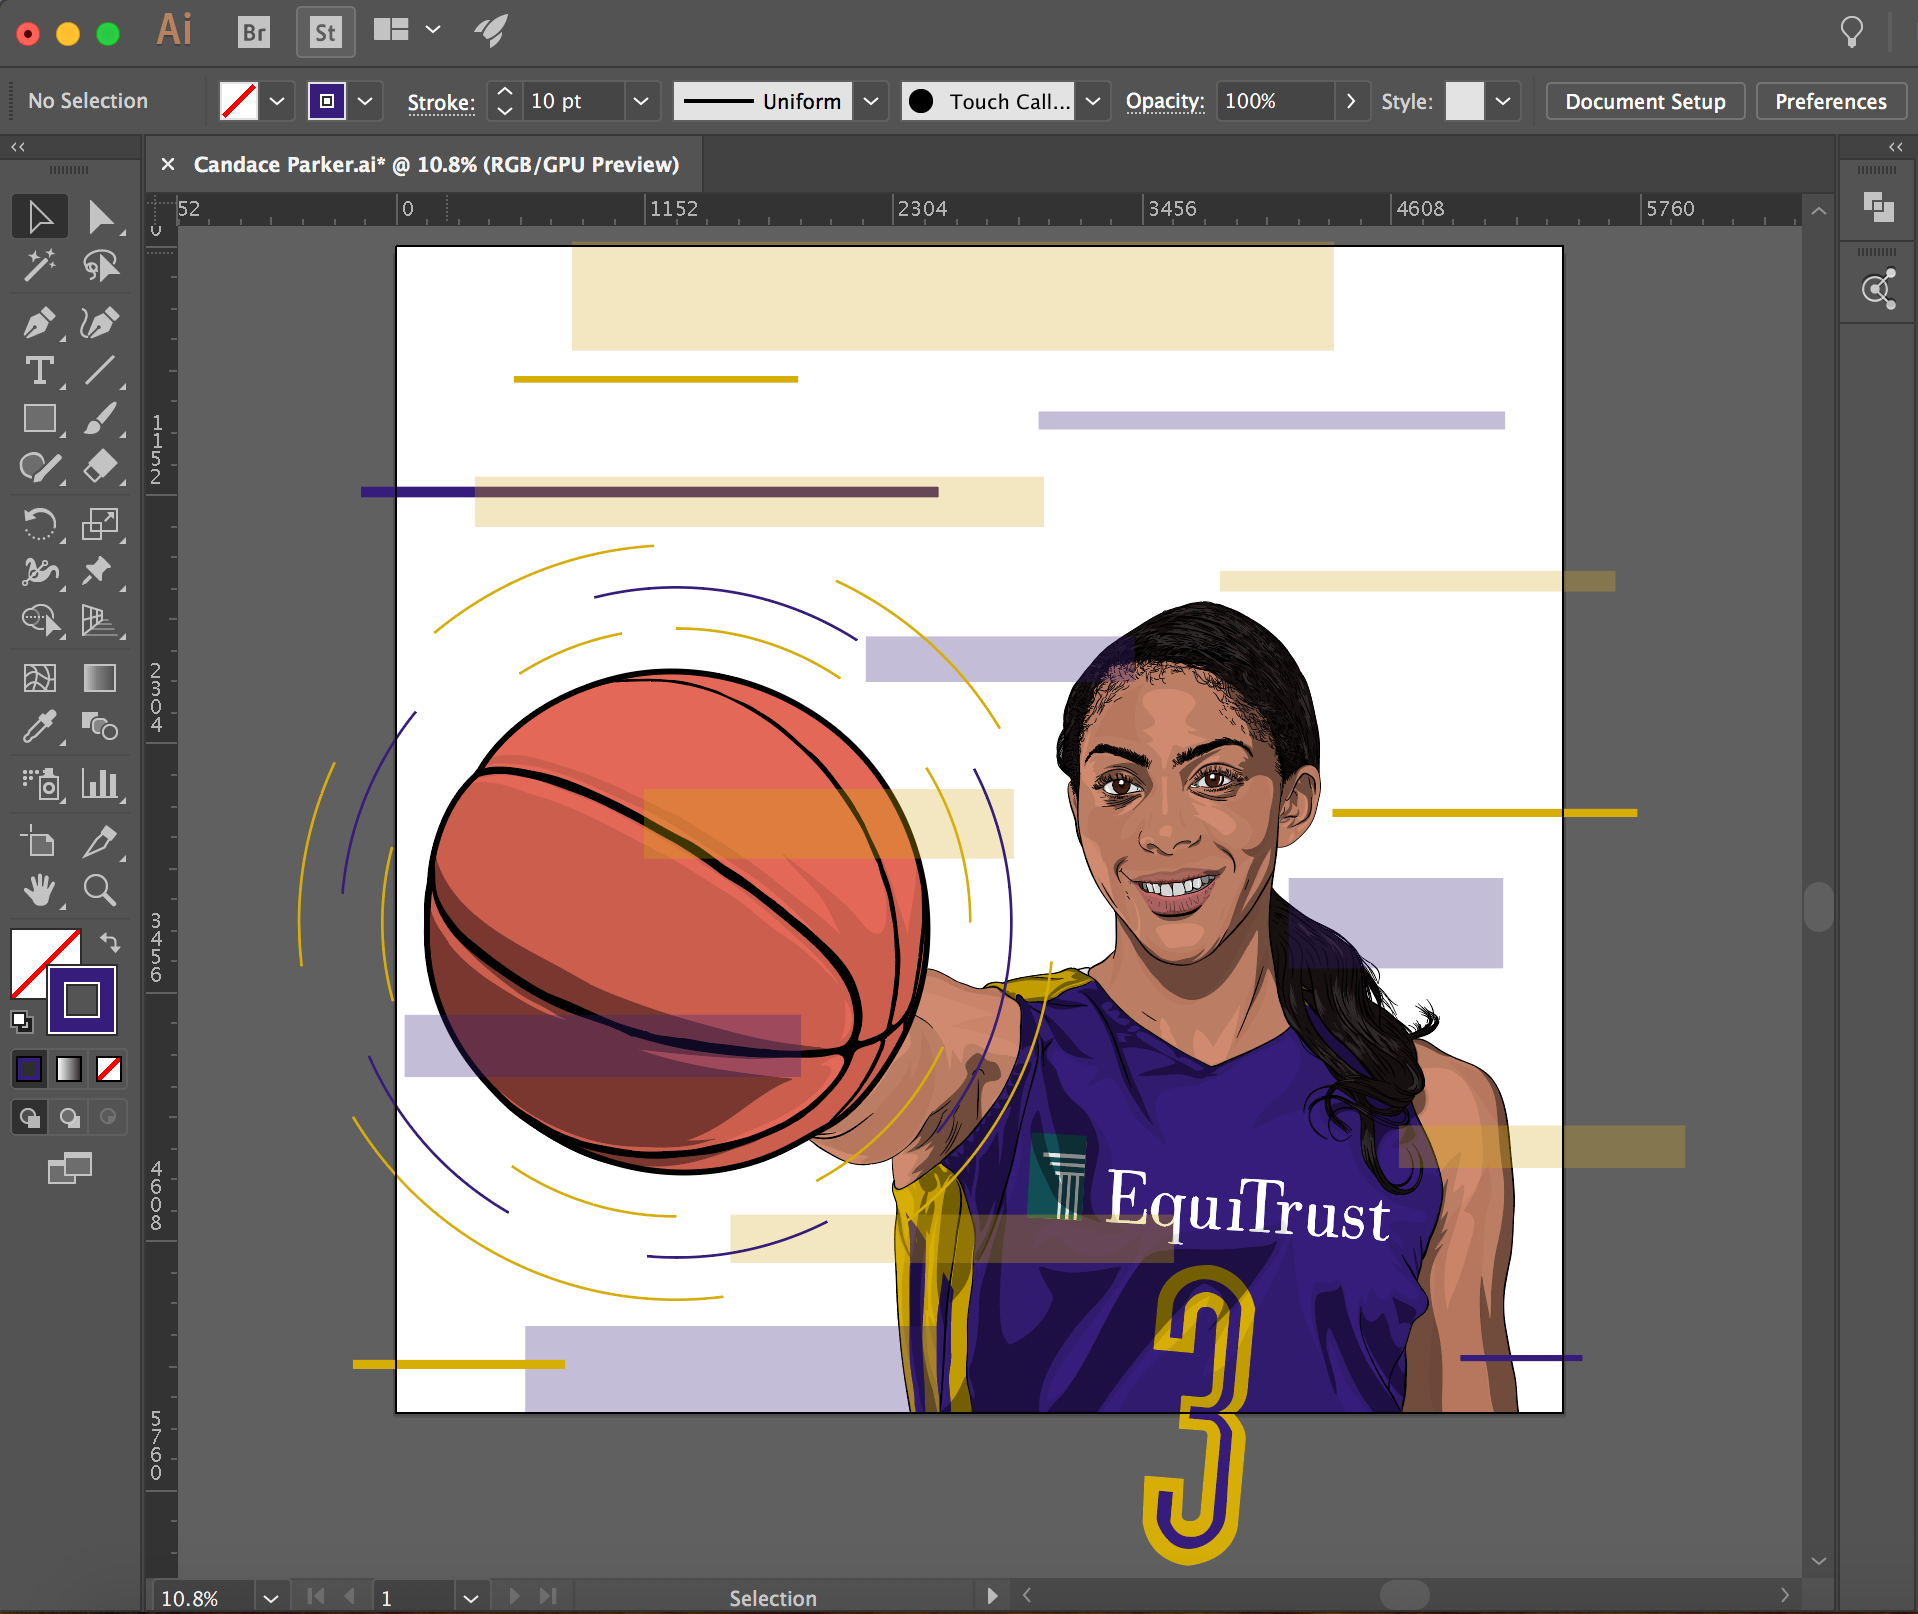Pick the Symbol Sprayer tool

click(40, 784)
